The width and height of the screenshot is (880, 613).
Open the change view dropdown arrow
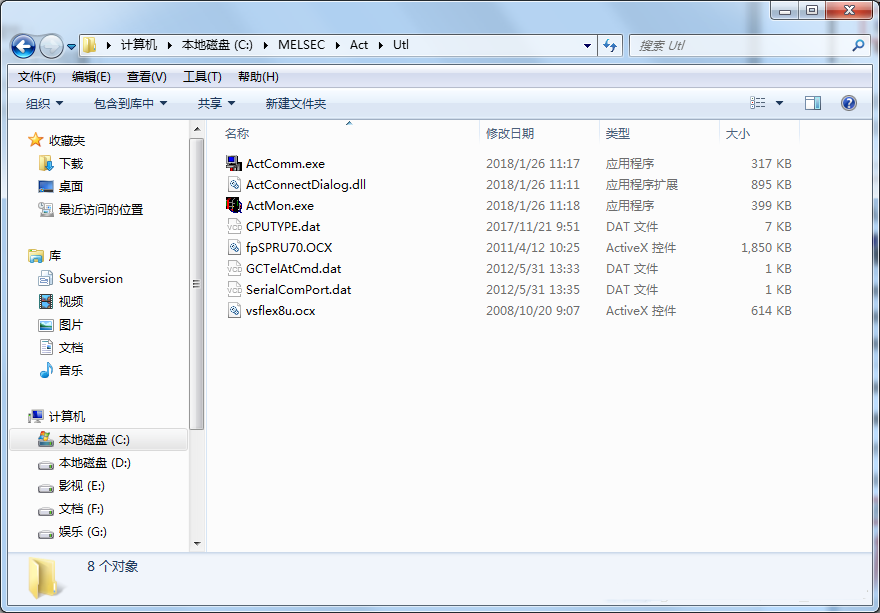777,103
